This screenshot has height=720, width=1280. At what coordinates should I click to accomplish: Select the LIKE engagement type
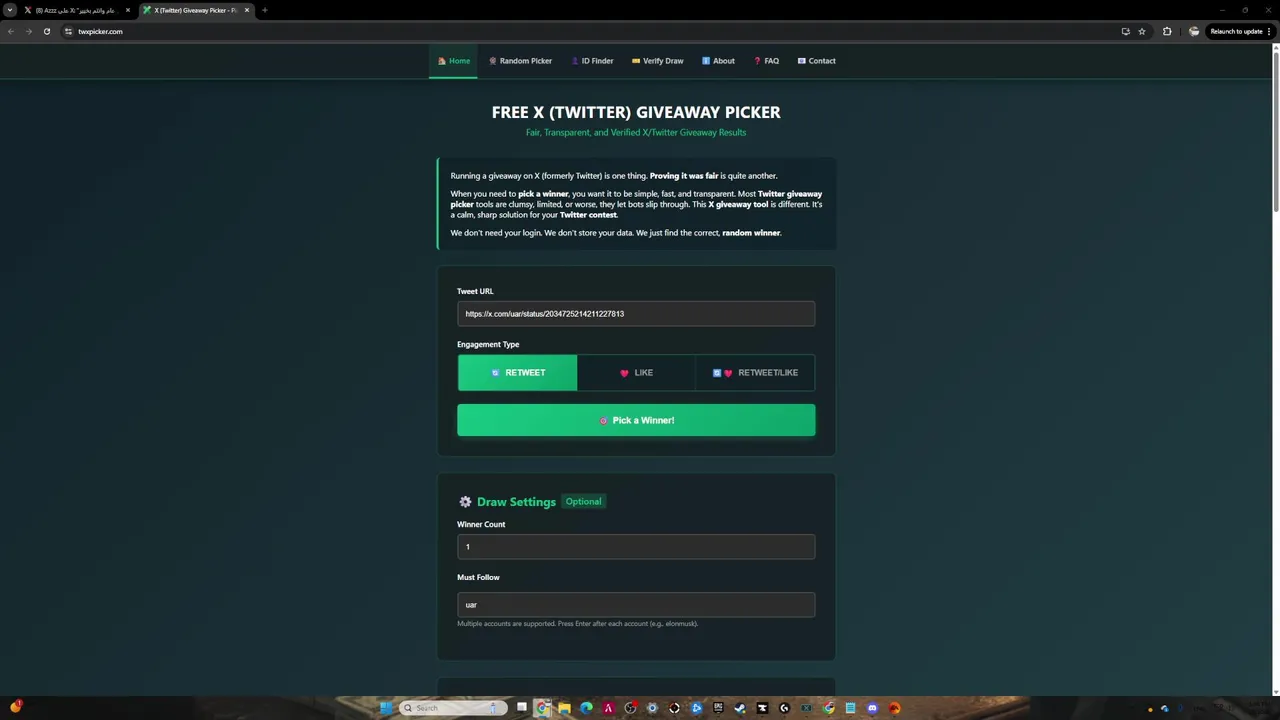pyautogui.click(x=636, y=373)
